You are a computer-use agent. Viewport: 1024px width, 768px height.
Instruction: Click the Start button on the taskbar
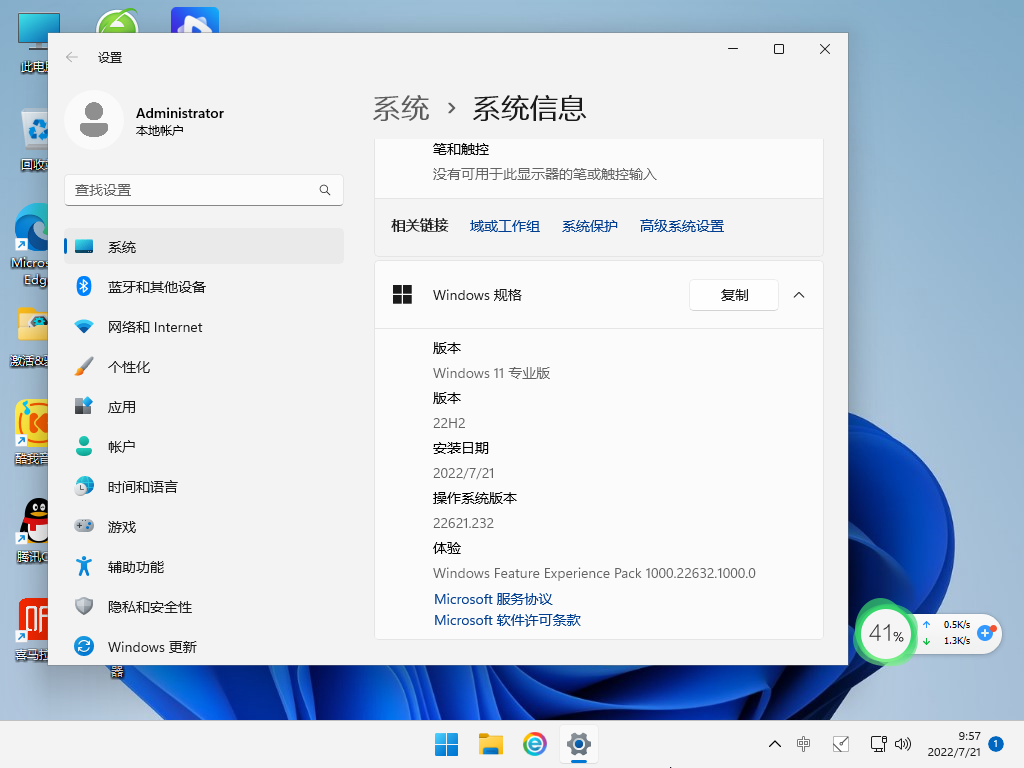click(x=446, y=744)
